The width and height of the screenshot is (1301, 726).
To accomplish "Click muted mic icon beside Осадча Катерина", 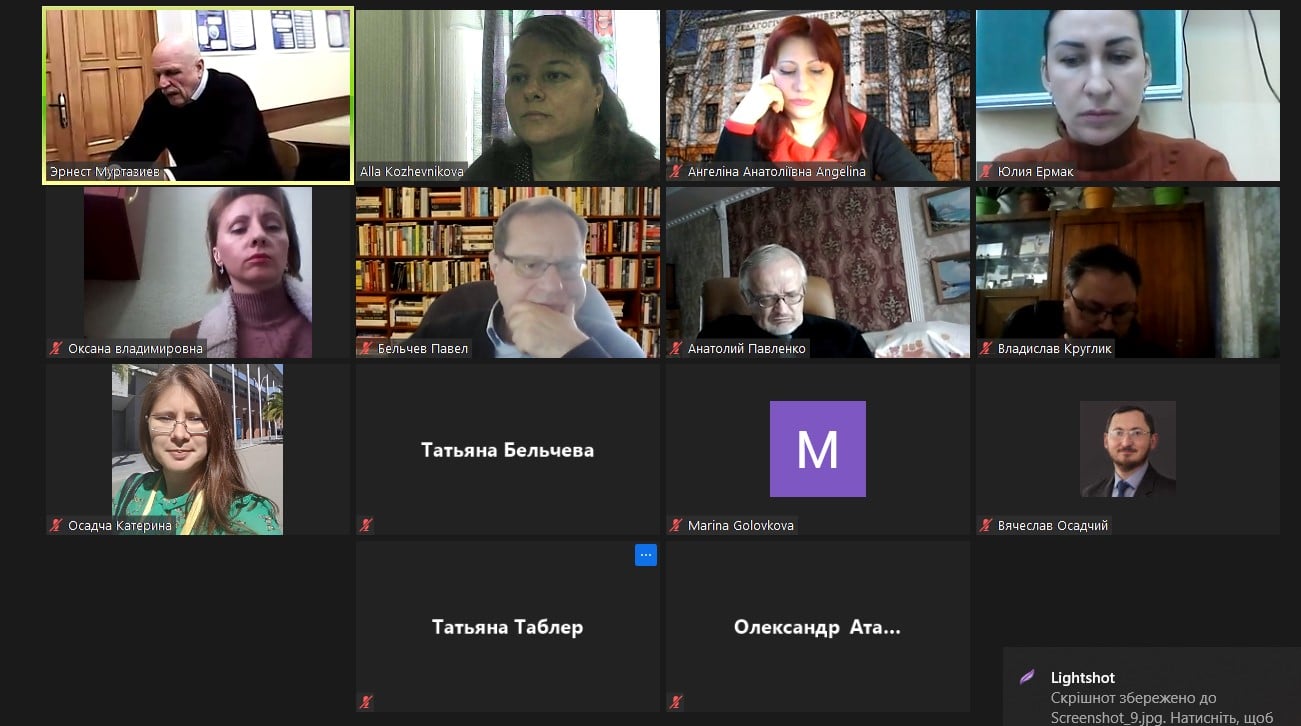I will (x=57, y=525).
